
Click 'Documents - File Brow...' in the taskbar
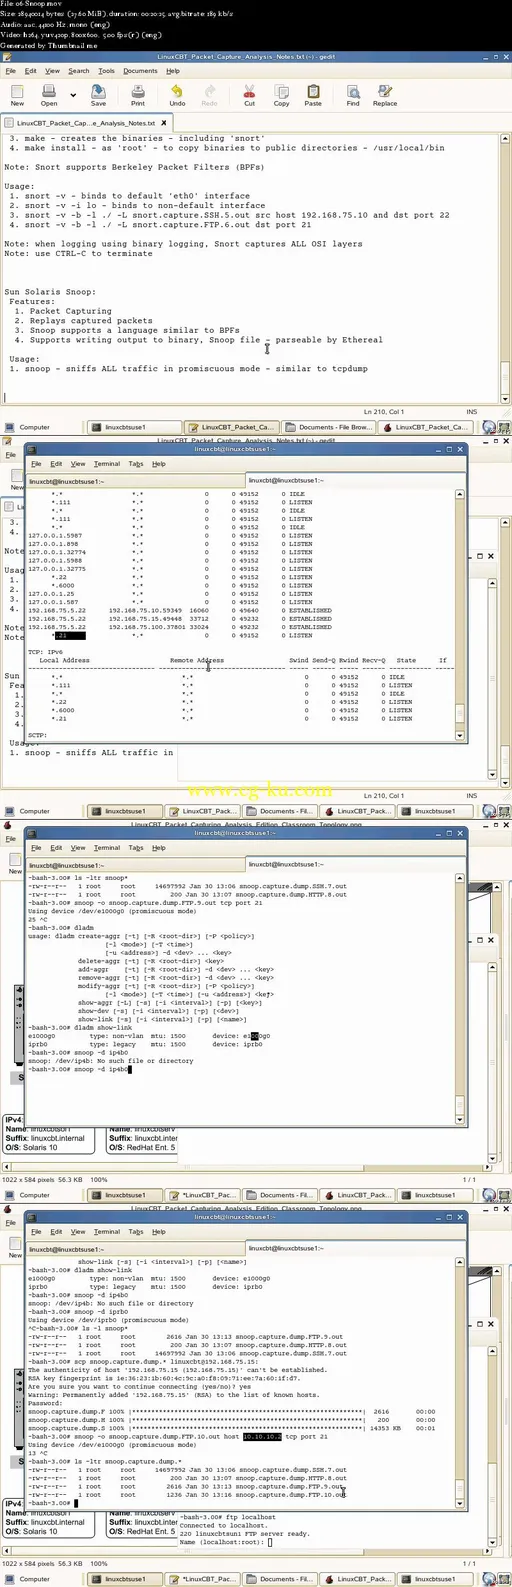(x=330, y=427)
